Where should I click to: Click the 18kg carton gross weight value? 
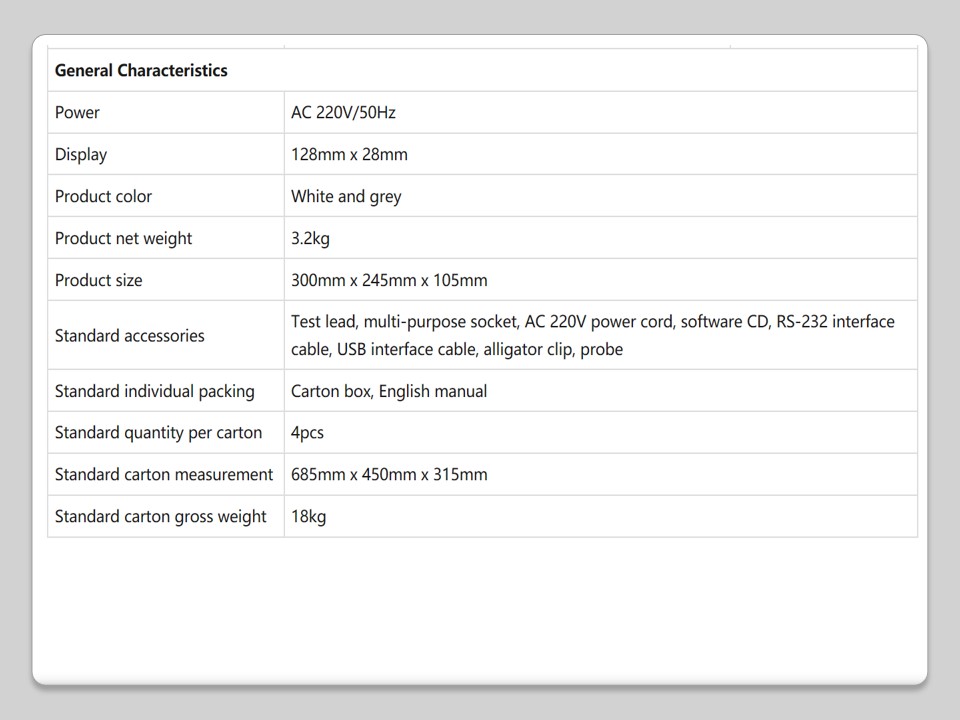click(x=308, y=516)
